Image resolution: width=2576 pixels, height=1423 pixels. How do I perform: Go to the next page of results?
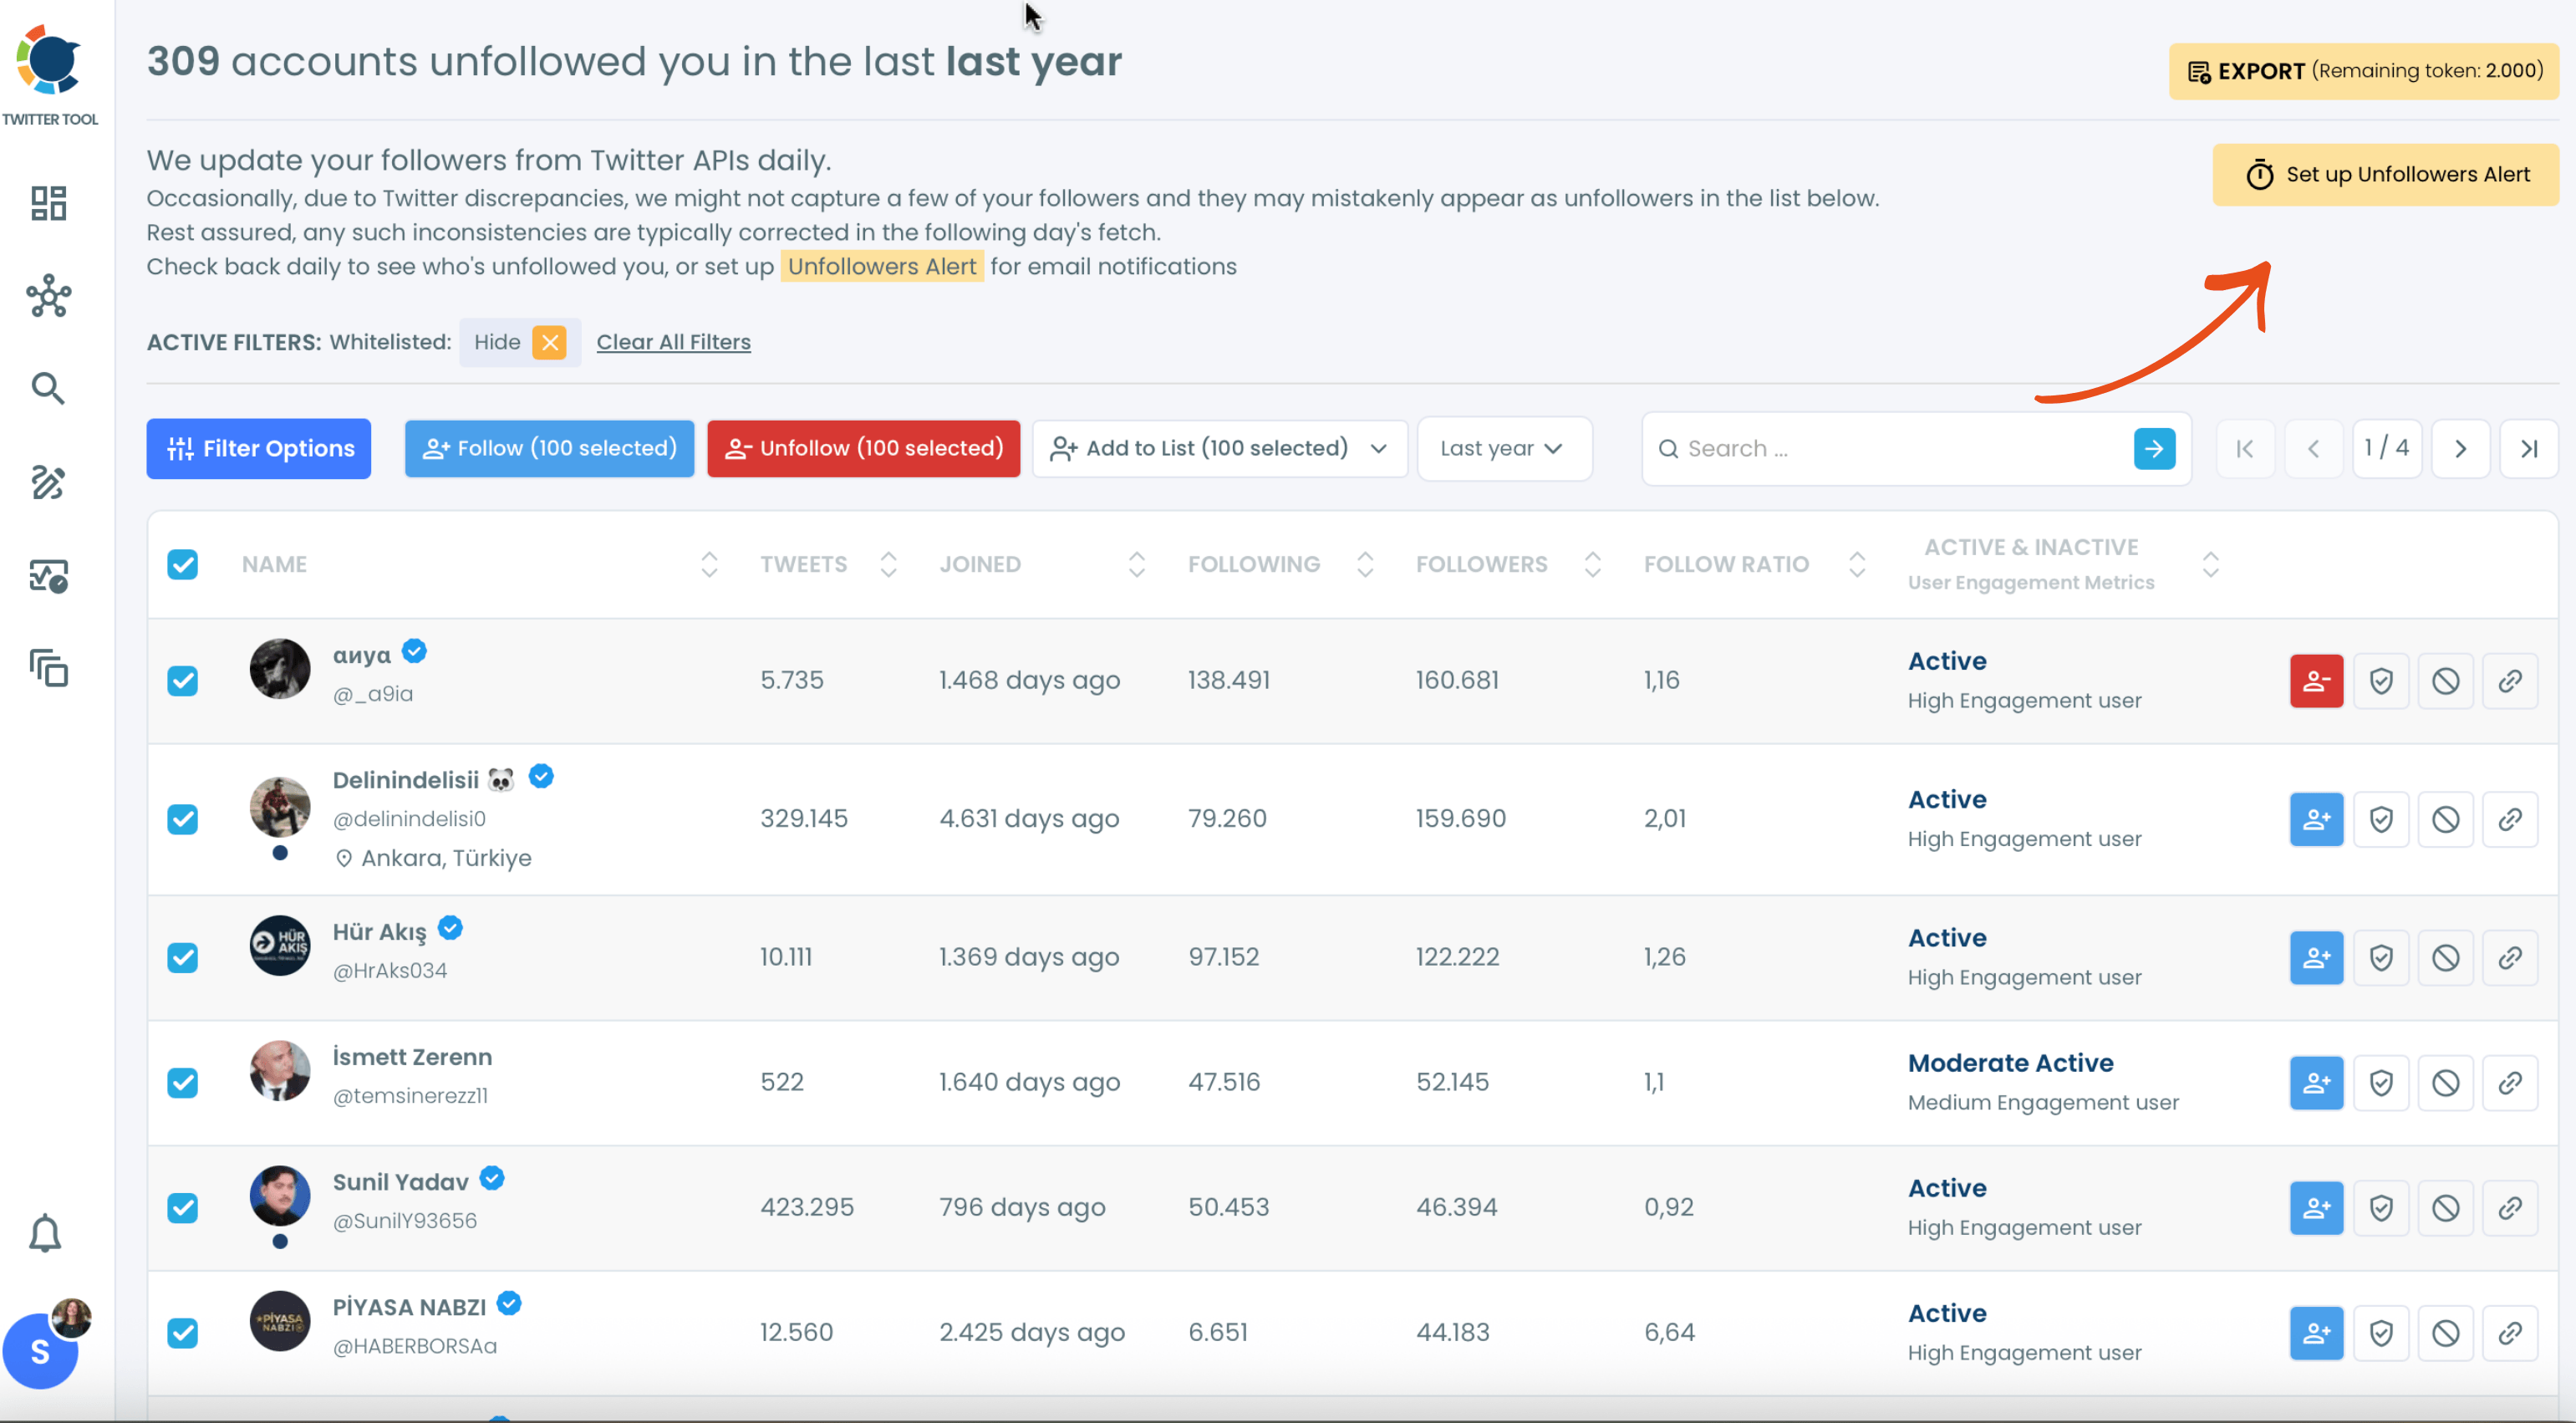(2461, 449)
